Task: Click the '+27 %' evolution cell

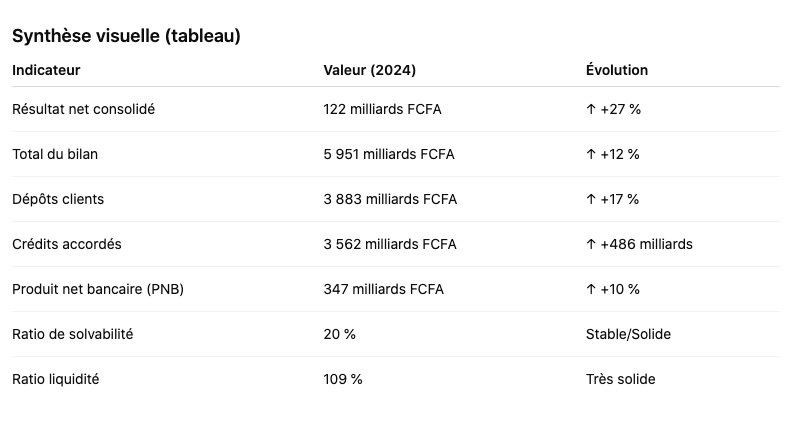Action: (x=613, y=109)
